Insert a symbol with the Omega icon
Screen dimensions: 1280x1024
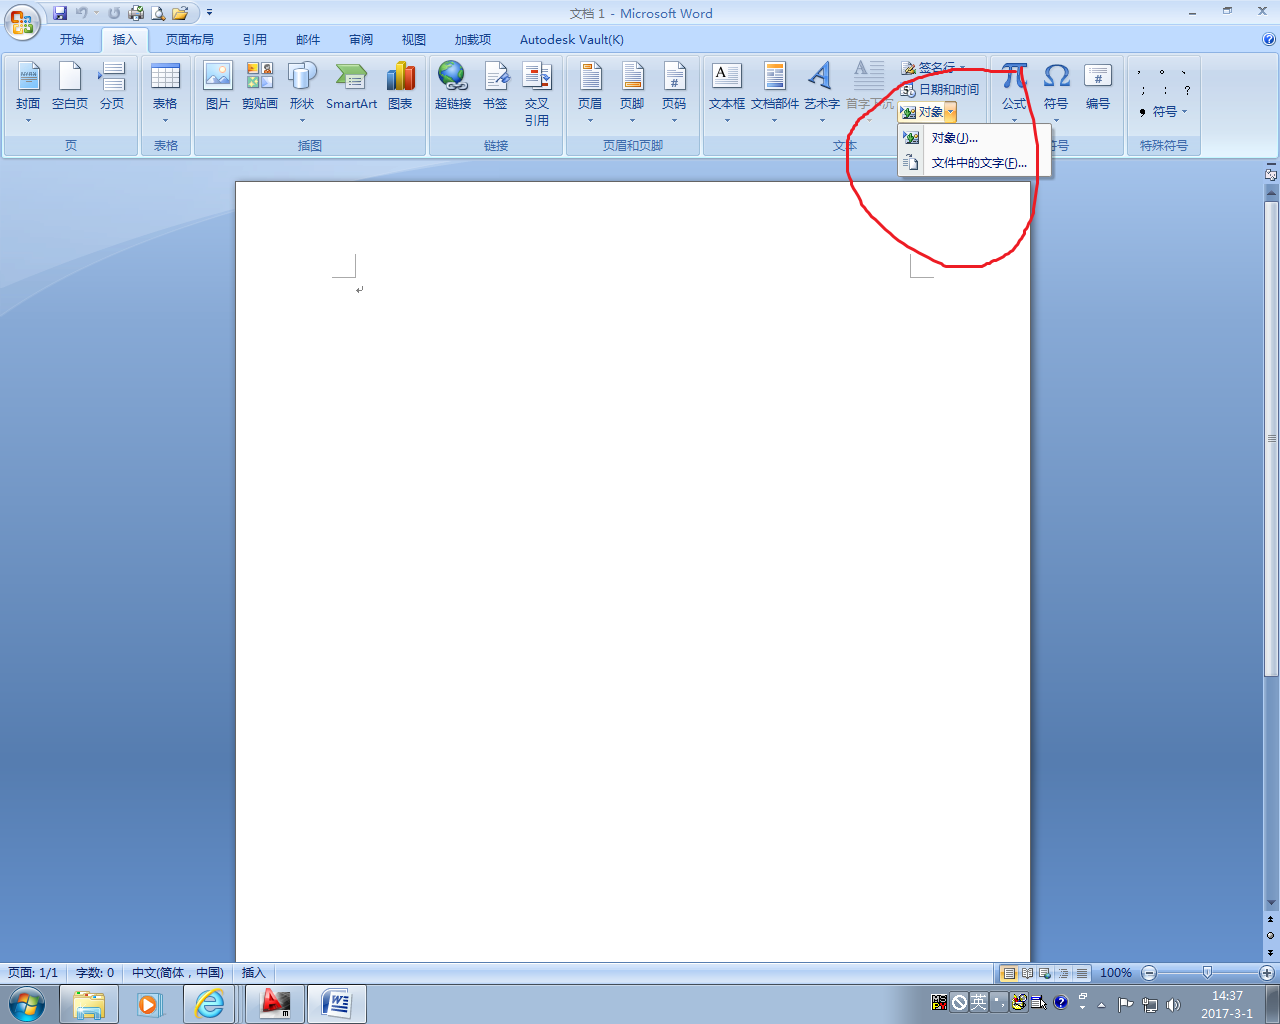[x=1056, y=92]
